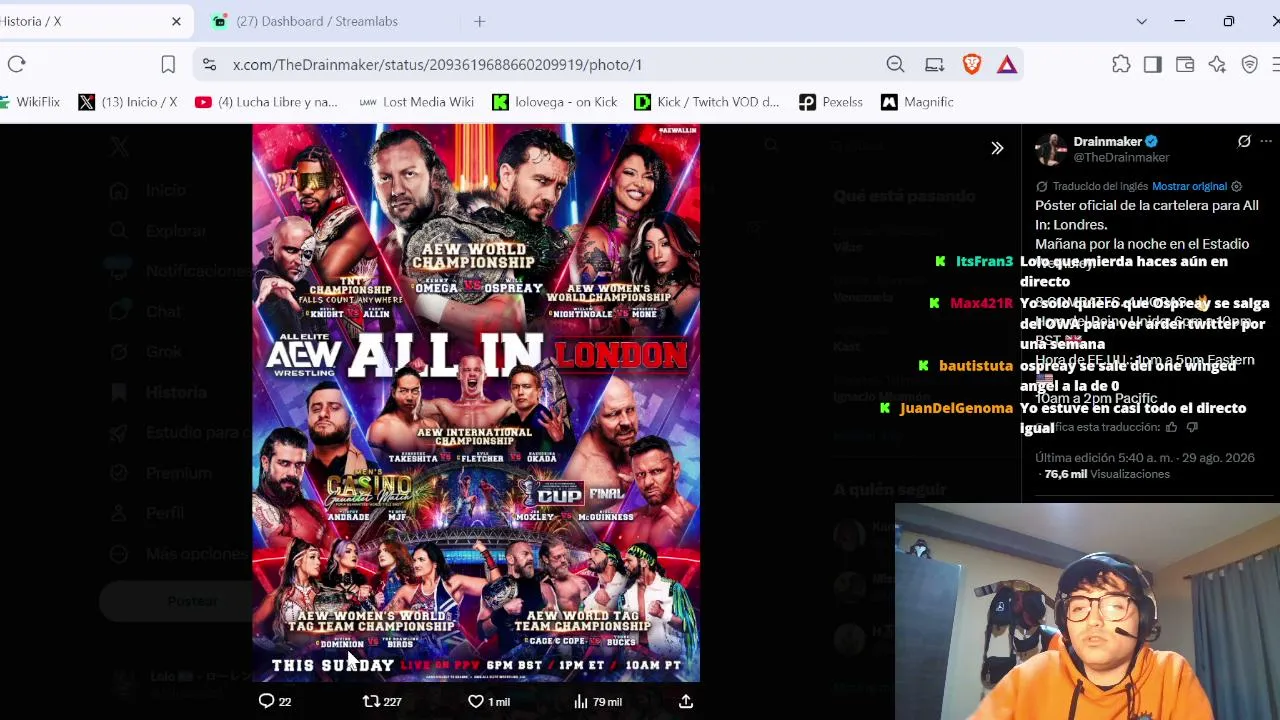Click JuanDelGenoma username in chat overlay
The width and height of the screenshot is (1280, 720).
coord(956,408)
